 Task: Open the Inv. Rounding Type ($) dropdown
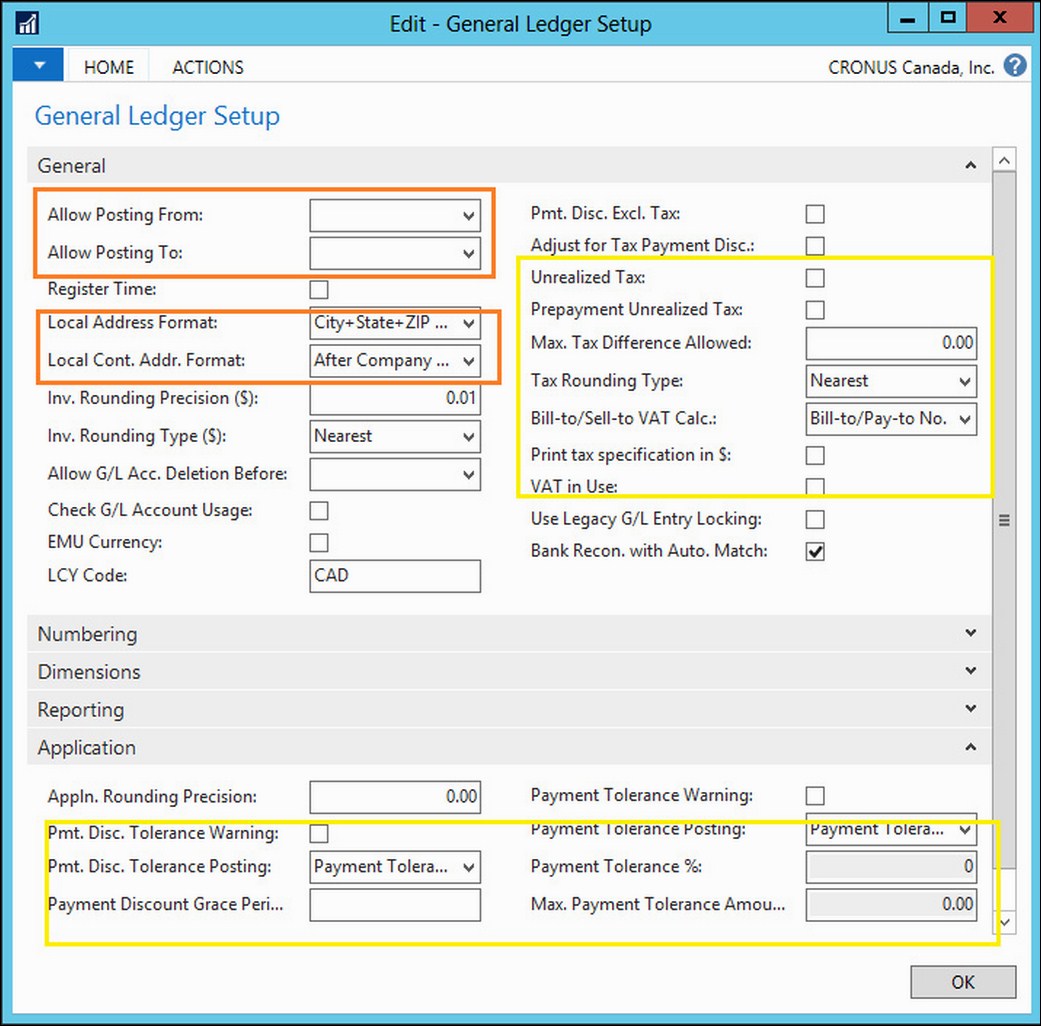[468, 437]
